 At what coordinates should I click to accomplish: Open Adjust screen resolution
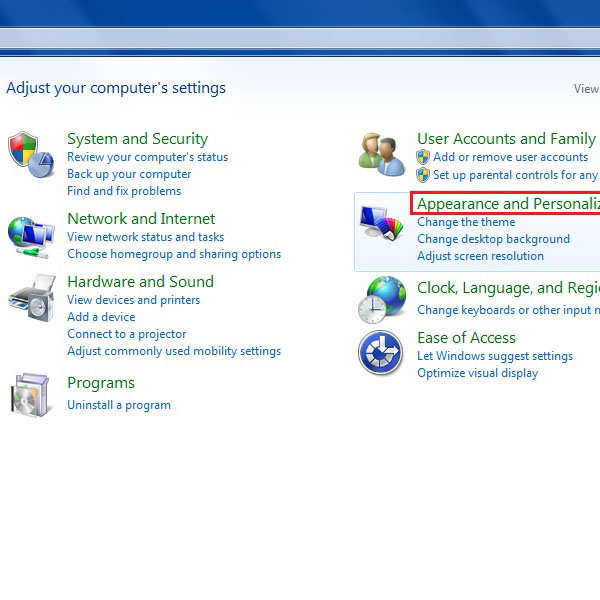(480, 256)
